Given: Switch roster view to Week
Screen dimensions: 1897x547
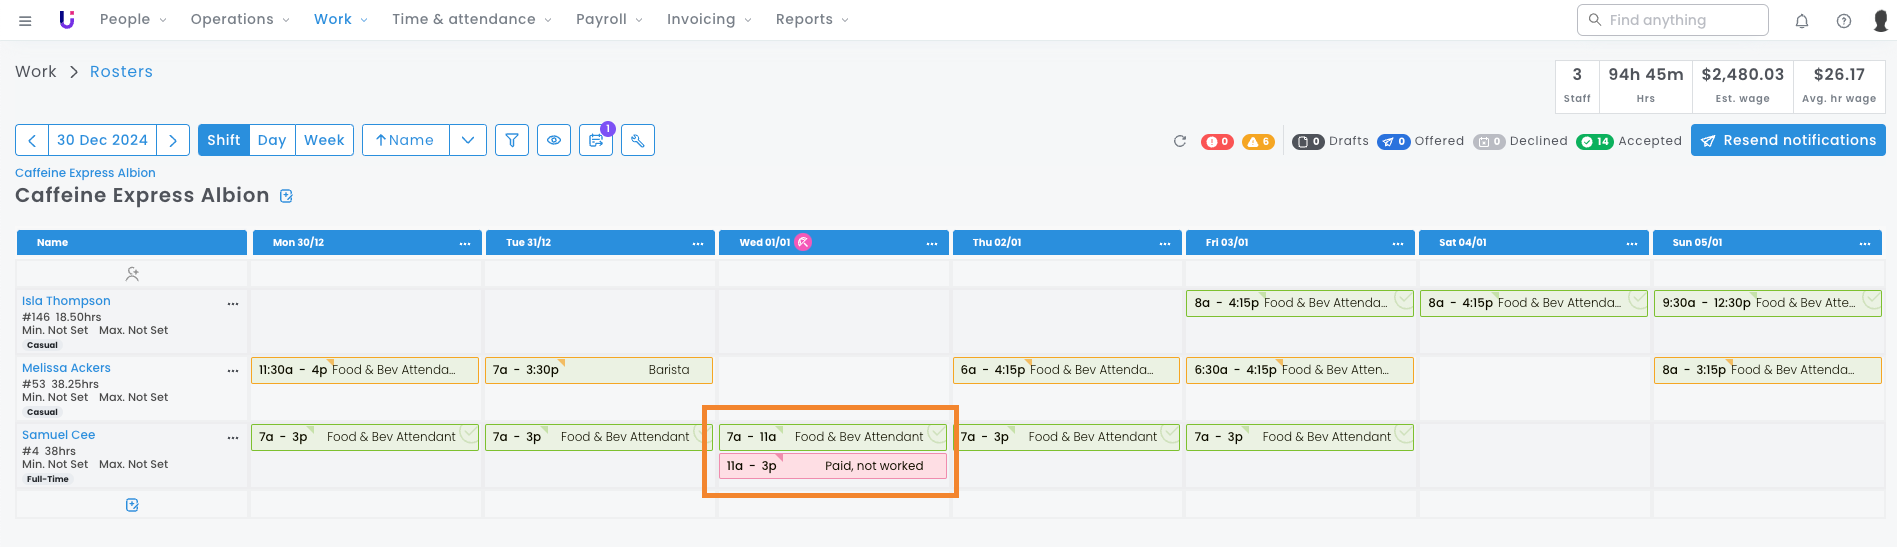Looking at the screenshot, I should [324, 140].
